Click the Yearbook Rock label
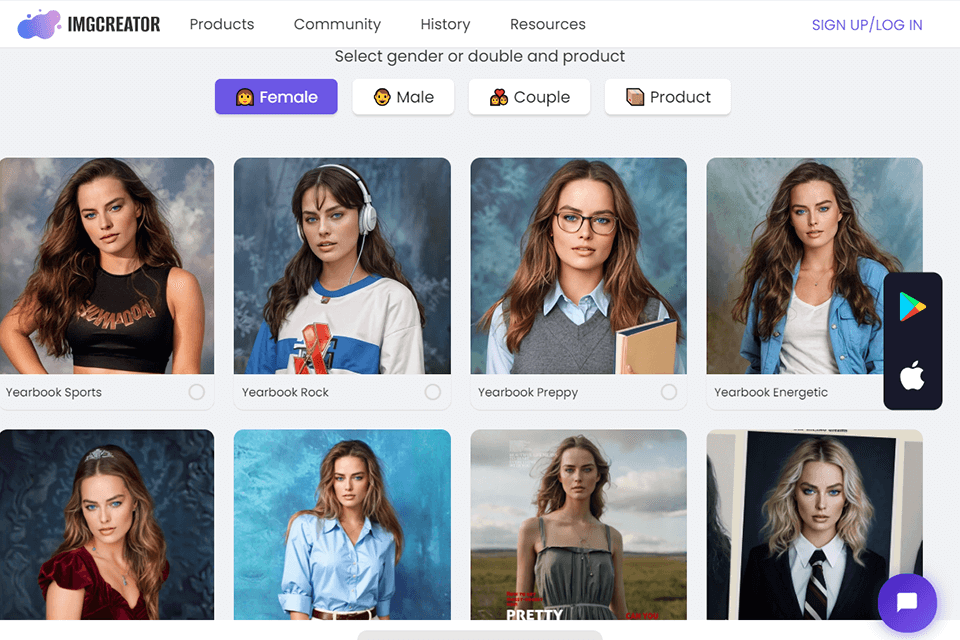 tap(285, 392)
